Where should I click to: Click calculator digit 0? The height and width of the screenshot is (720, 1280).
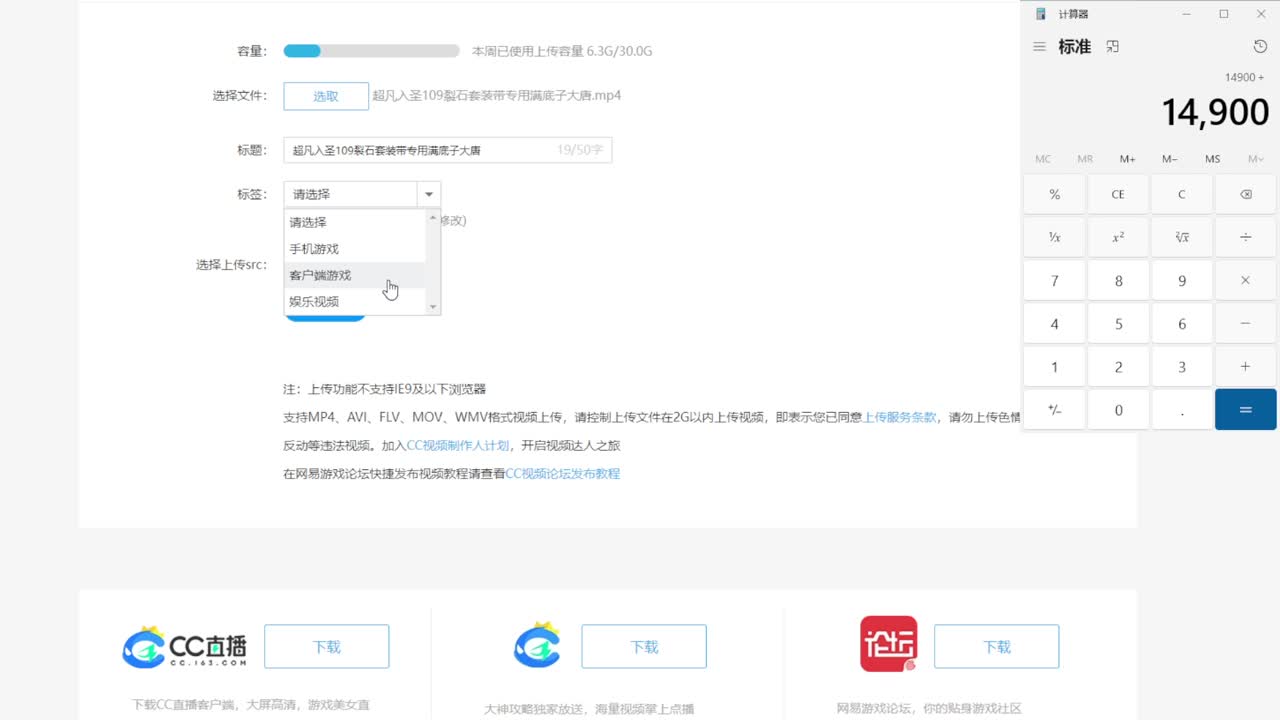(x=1118, y=410)
